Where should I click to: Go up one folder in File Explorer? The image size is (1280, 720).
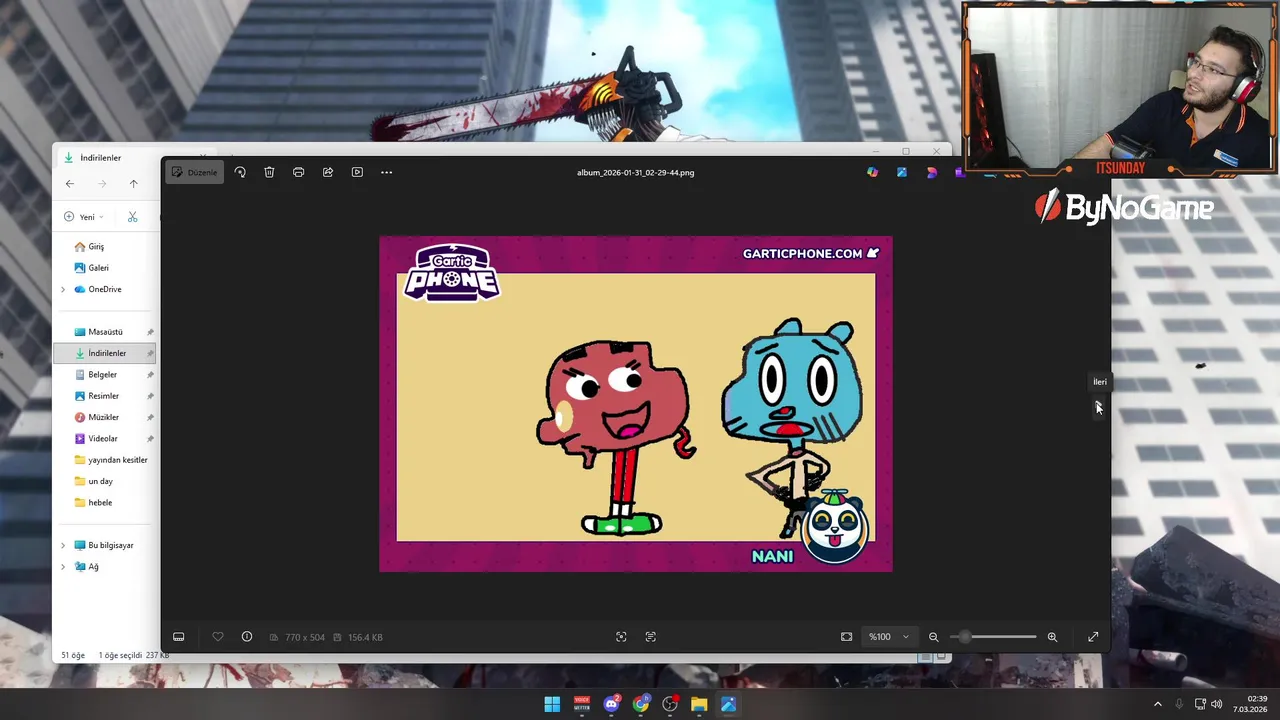[x=133, y=184]
